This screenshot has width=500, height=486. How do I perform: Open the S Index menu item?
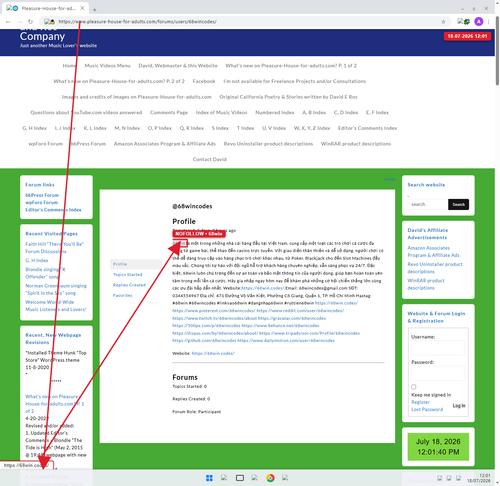pos(220,128)
